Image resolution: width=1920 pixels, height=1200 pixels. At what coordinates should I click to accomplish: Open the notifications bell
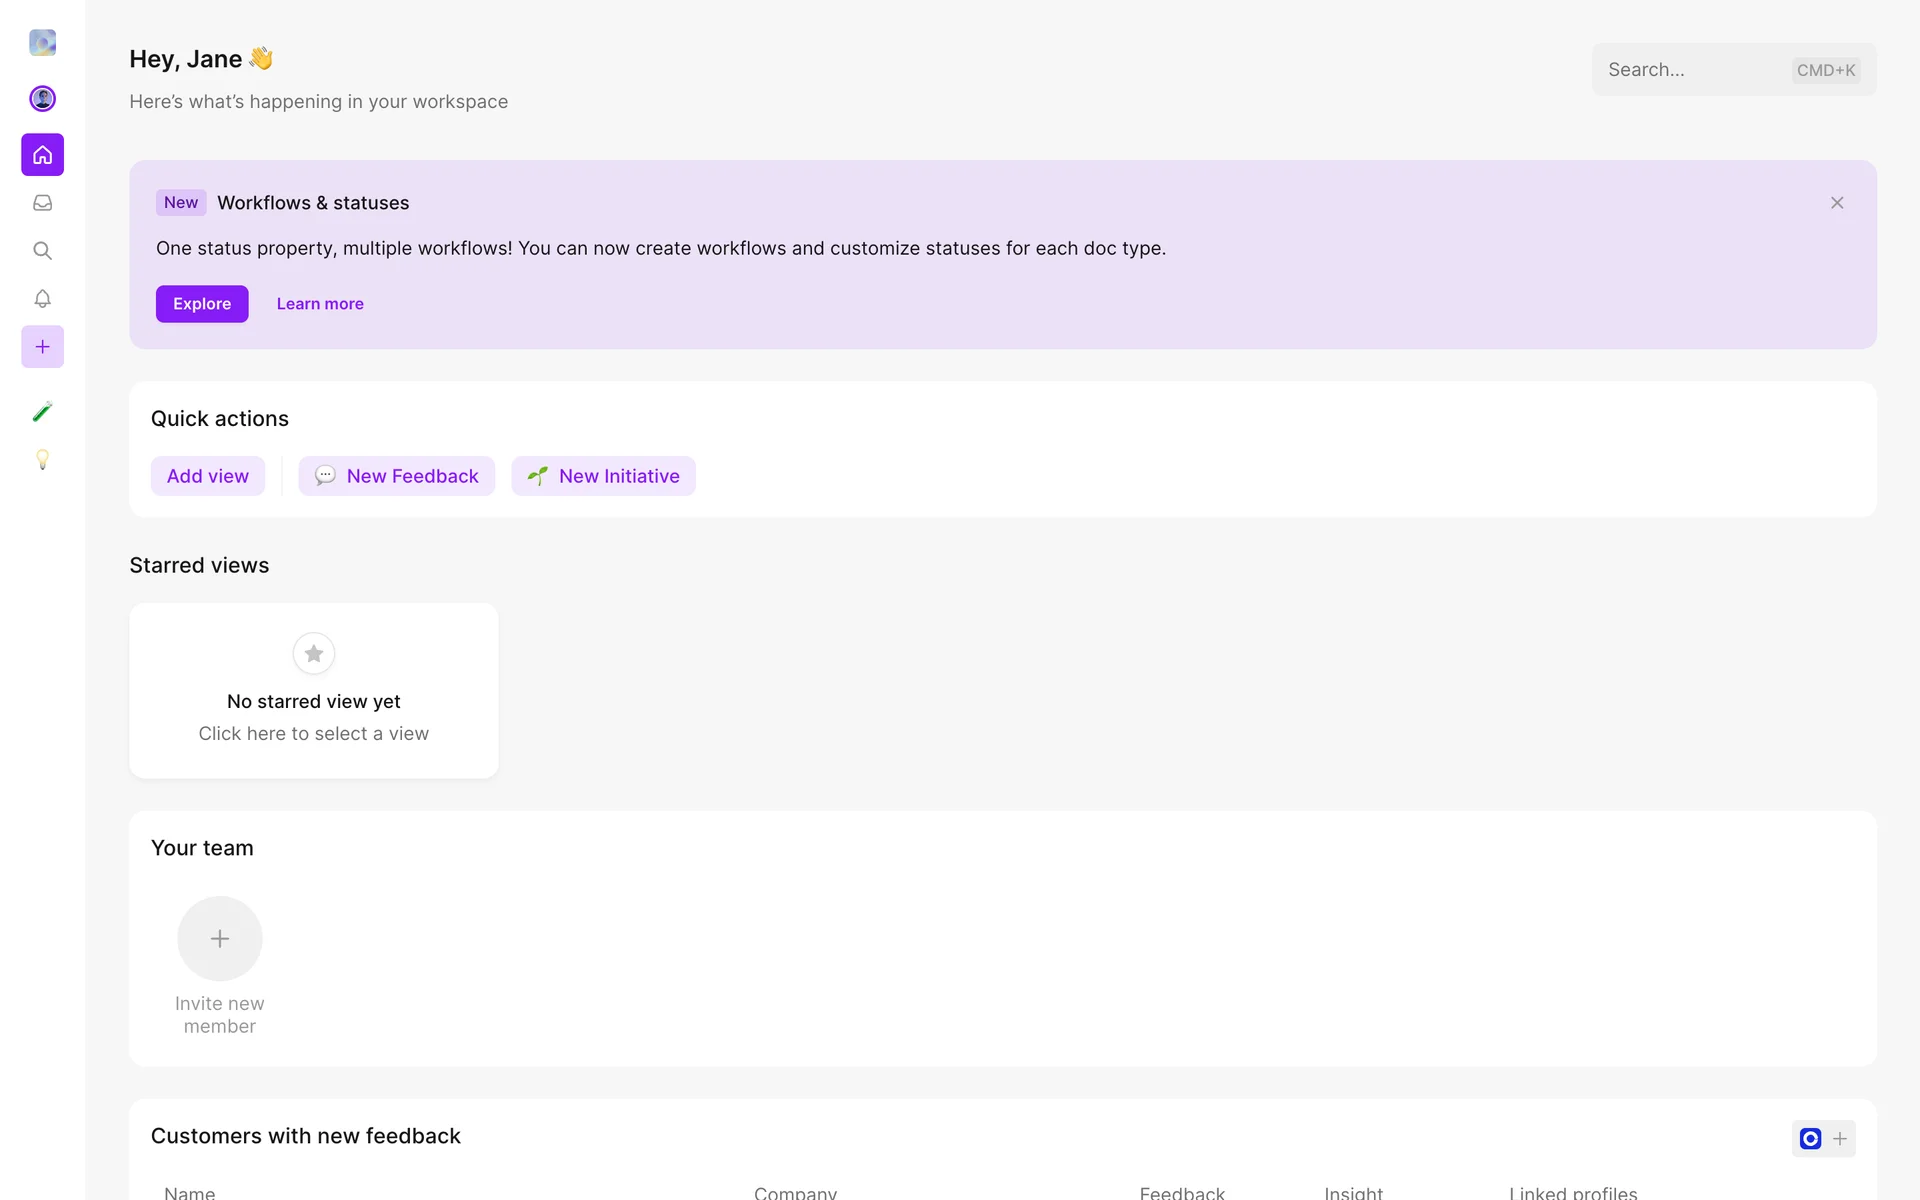pyautogui.click(x=42, y=299)
